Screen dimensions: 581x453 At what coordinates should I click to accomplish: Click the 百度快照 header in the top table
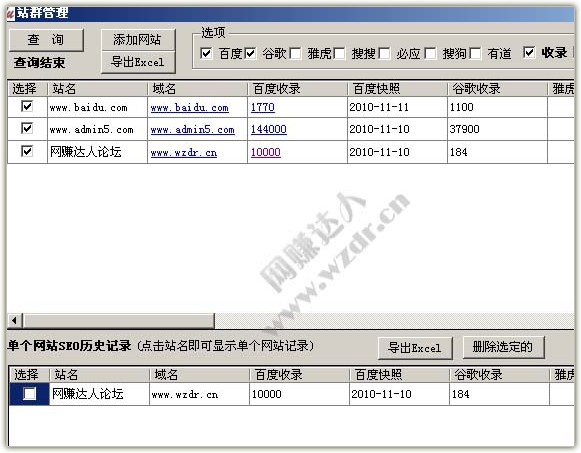pos(398,89)
